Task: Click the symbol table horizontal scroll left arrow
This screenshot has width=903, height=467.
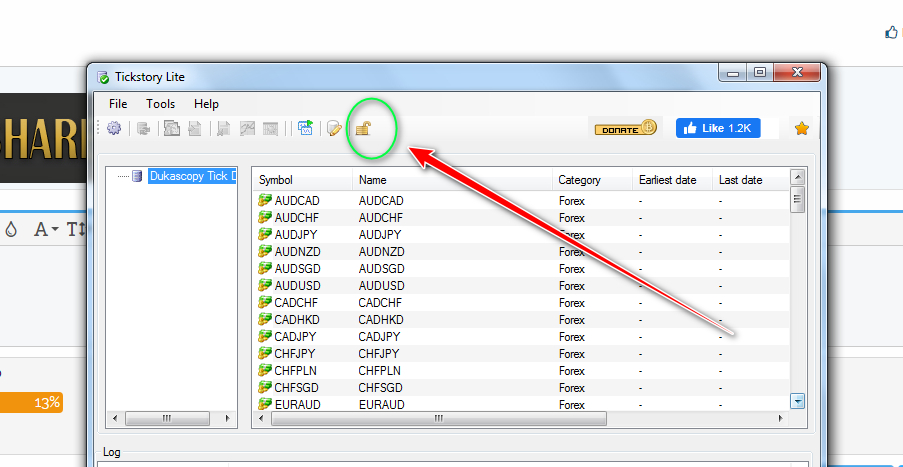Action: [263, 418]
